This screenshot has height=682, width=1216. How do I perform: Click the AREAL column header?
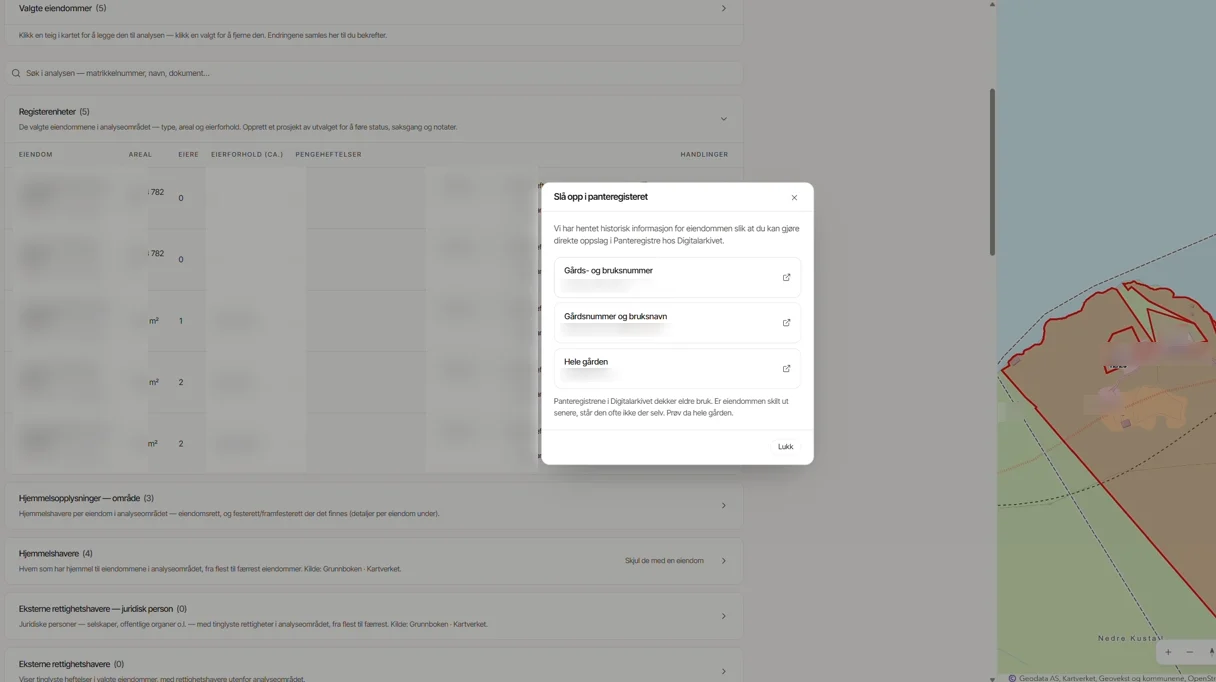(140, 155)
